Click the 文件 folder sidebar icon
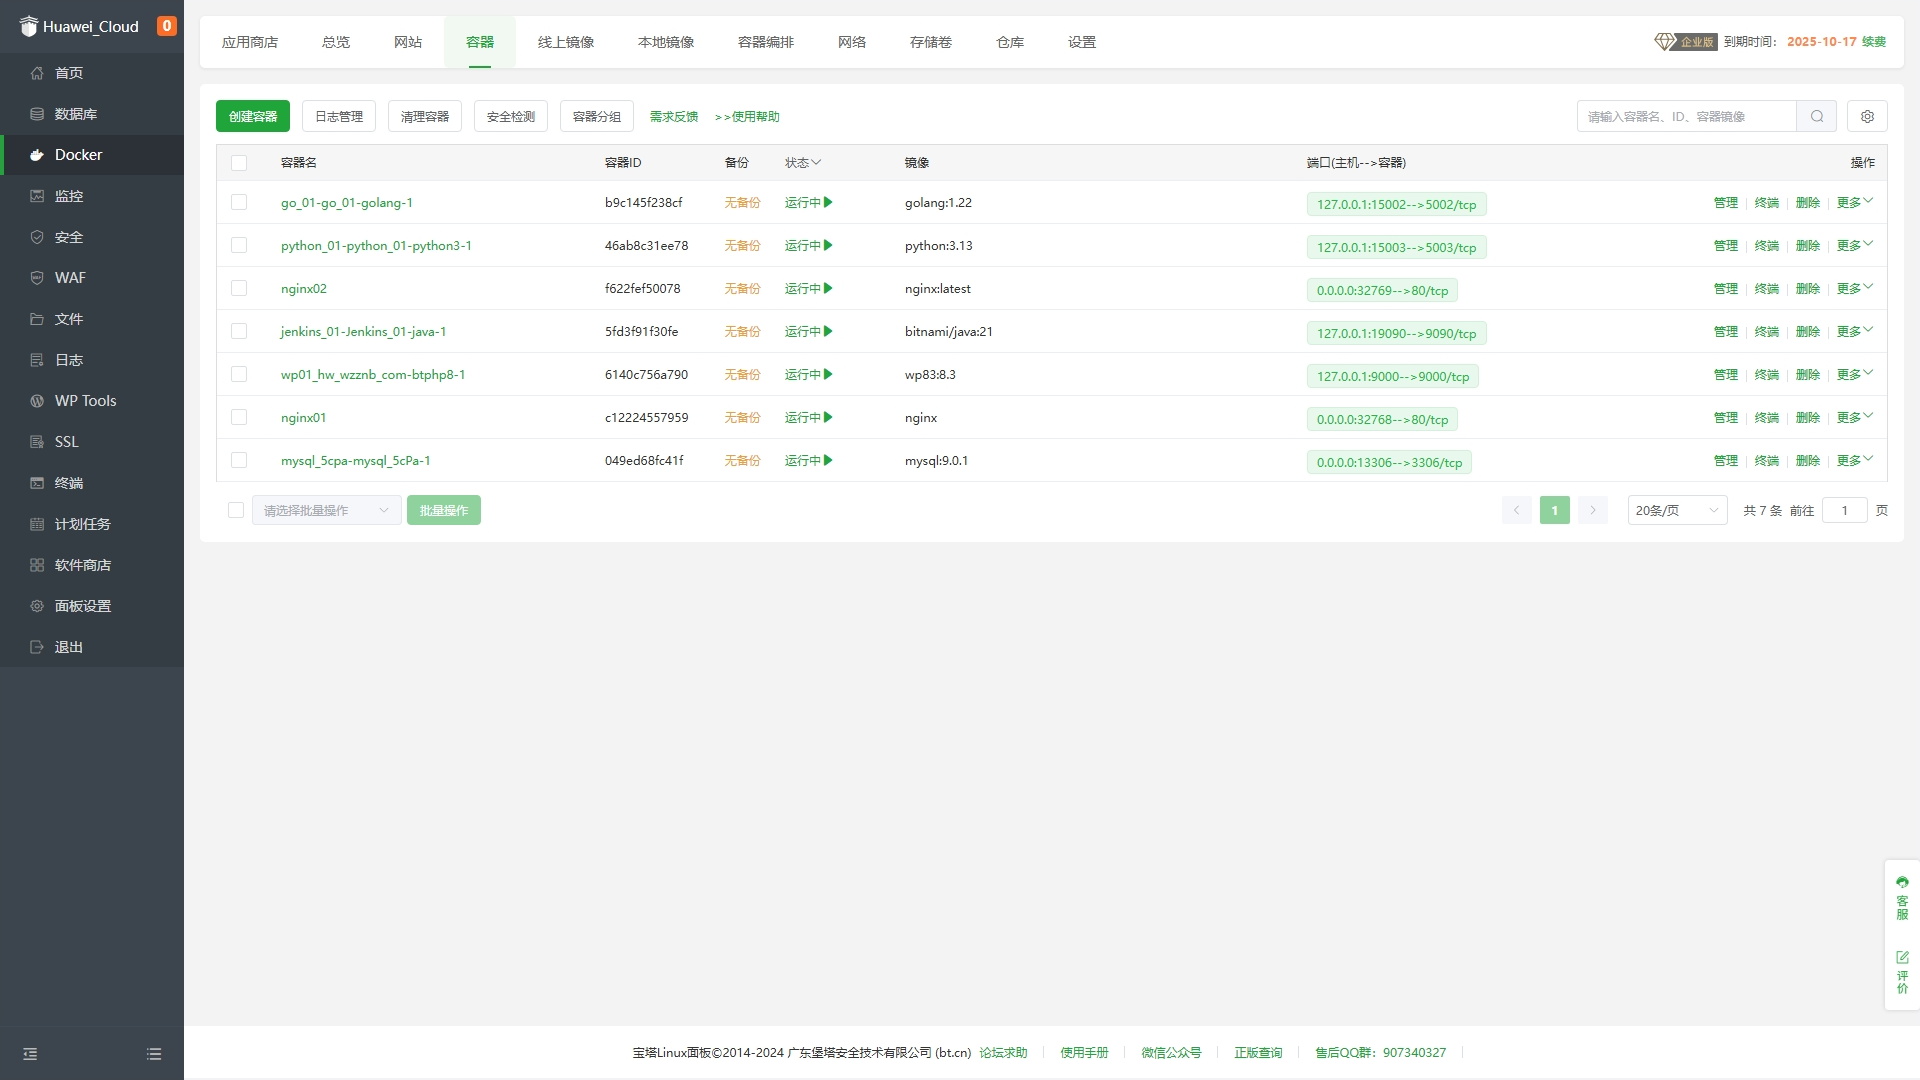The height and width of the screenshot is (1080, 1920). [37, 319]
